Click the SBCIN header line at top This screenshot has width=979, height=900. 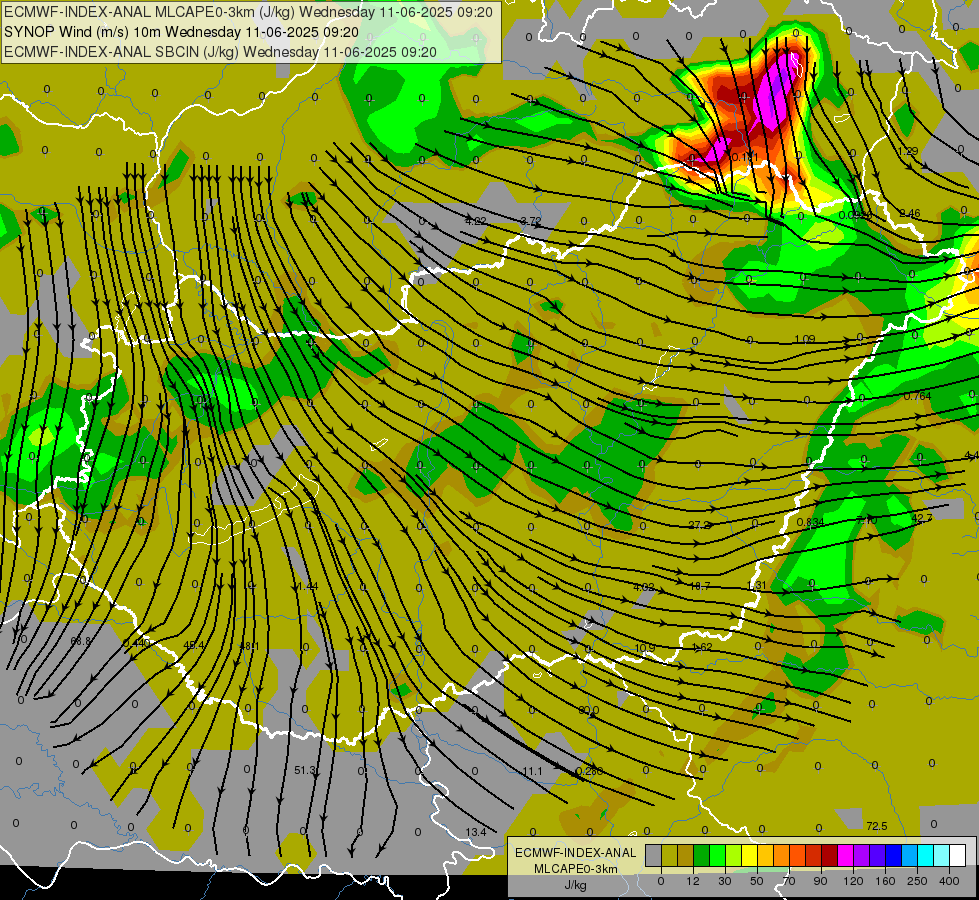point(220,52)
